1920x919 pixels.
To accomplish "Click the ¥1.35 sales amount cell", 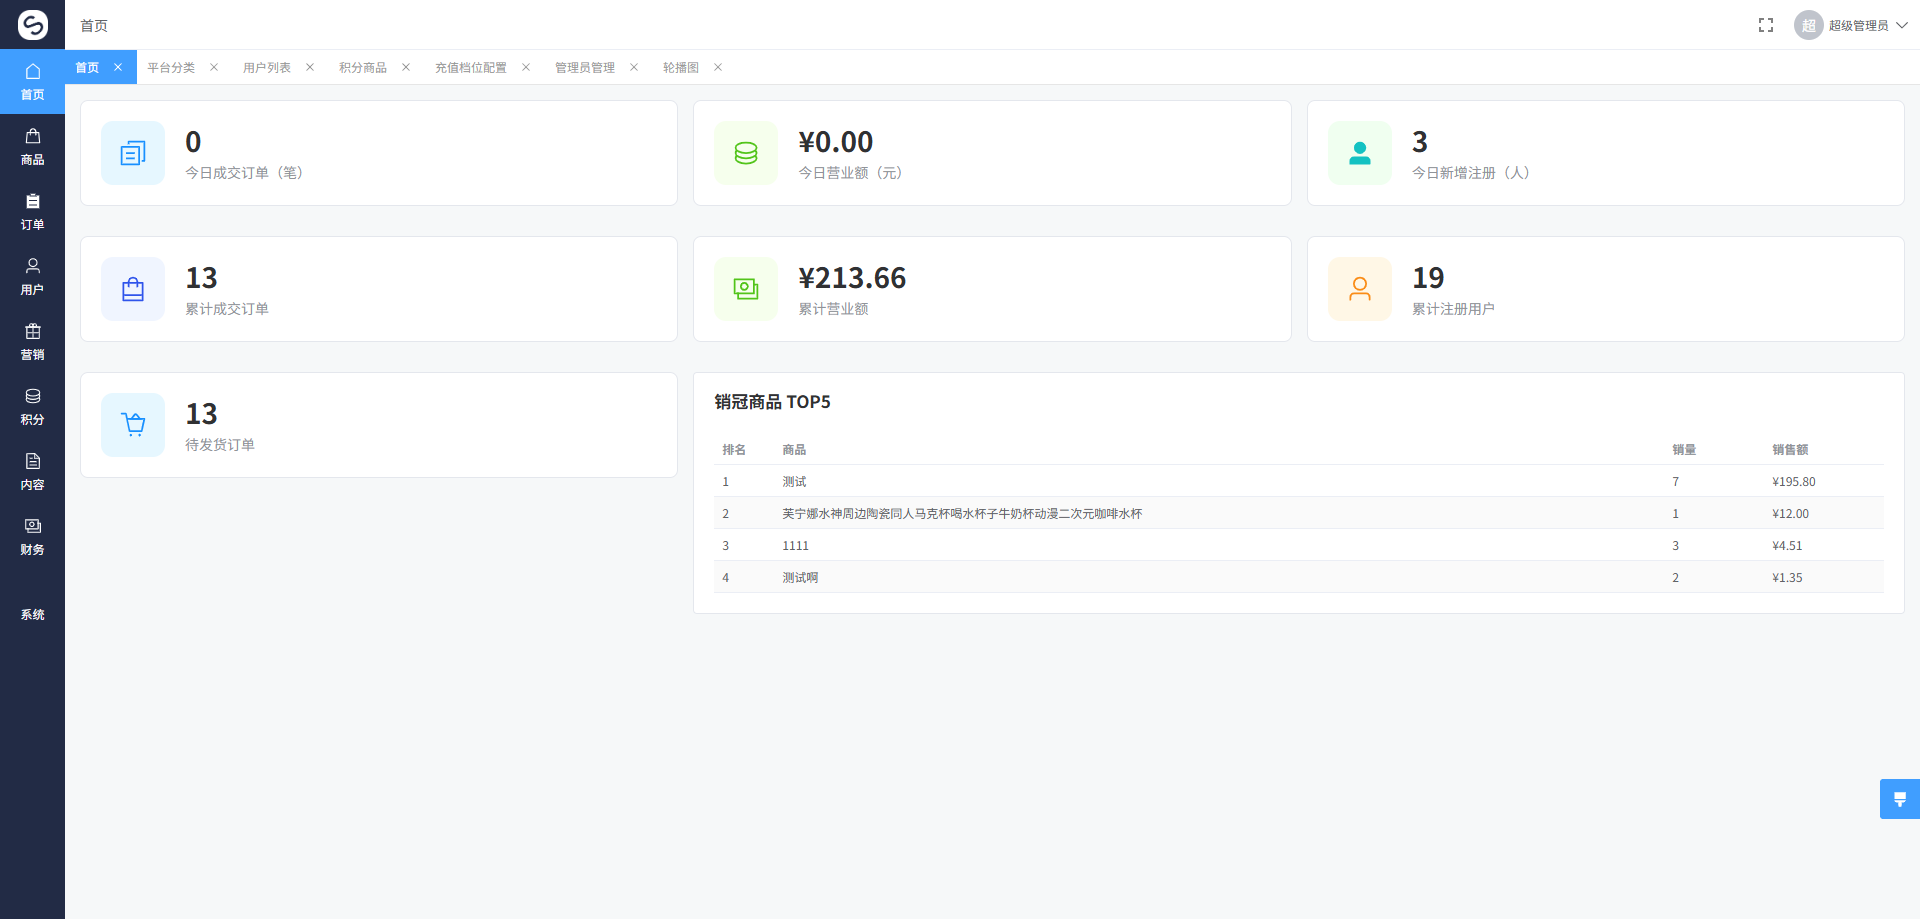I will pyautogui.click(x=1787, y=578).
